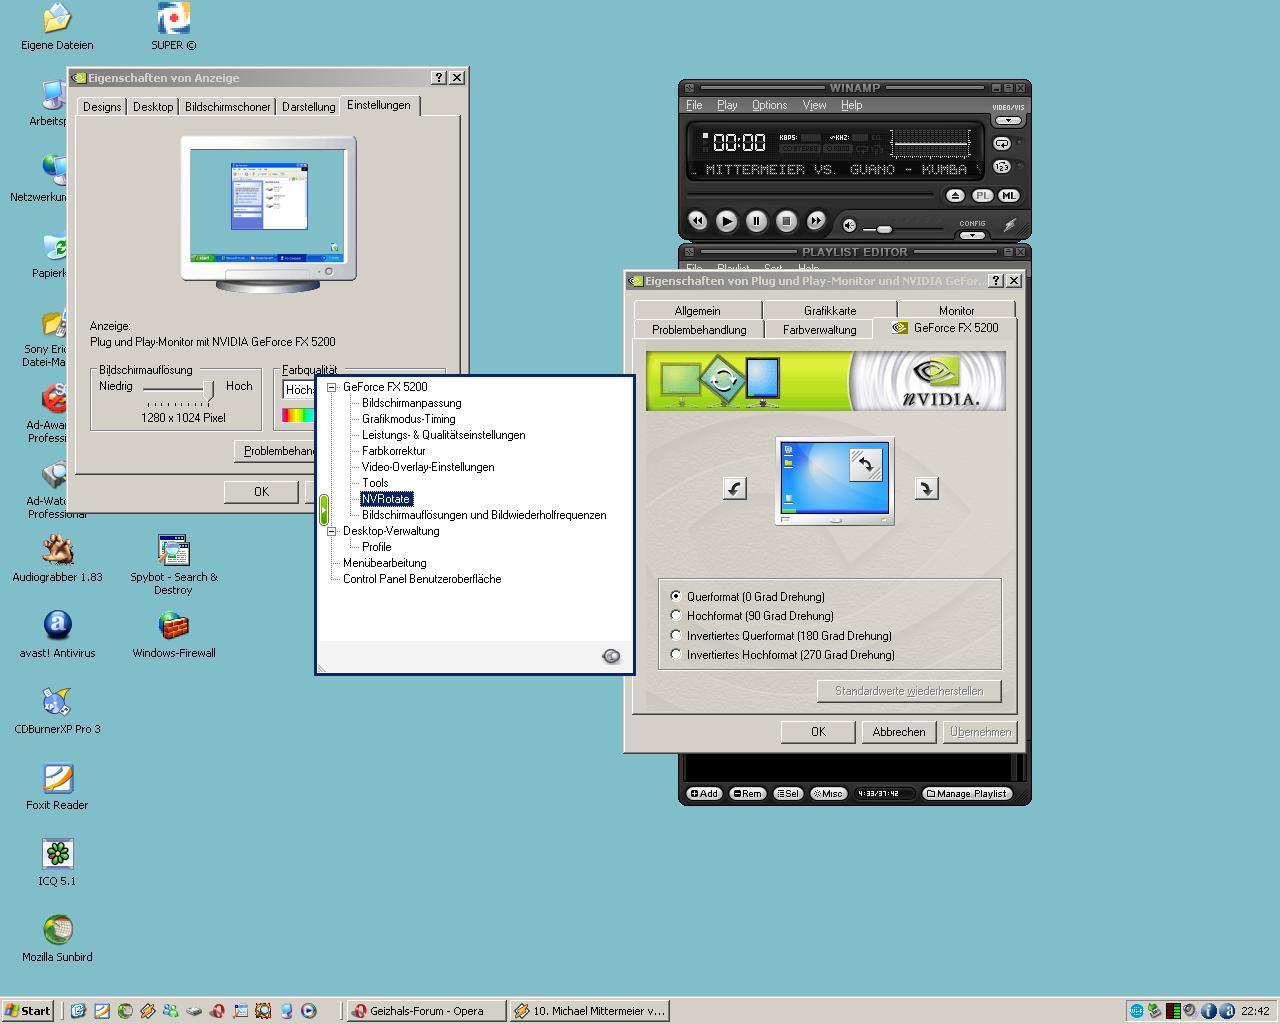
Task: Click Abbrechen in NVIDIA properties dialog
Action: (899, 732)
